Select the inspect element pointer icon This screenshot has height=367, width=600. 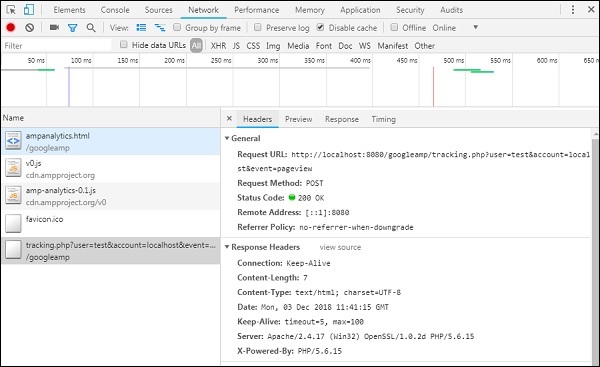[11, 10]
